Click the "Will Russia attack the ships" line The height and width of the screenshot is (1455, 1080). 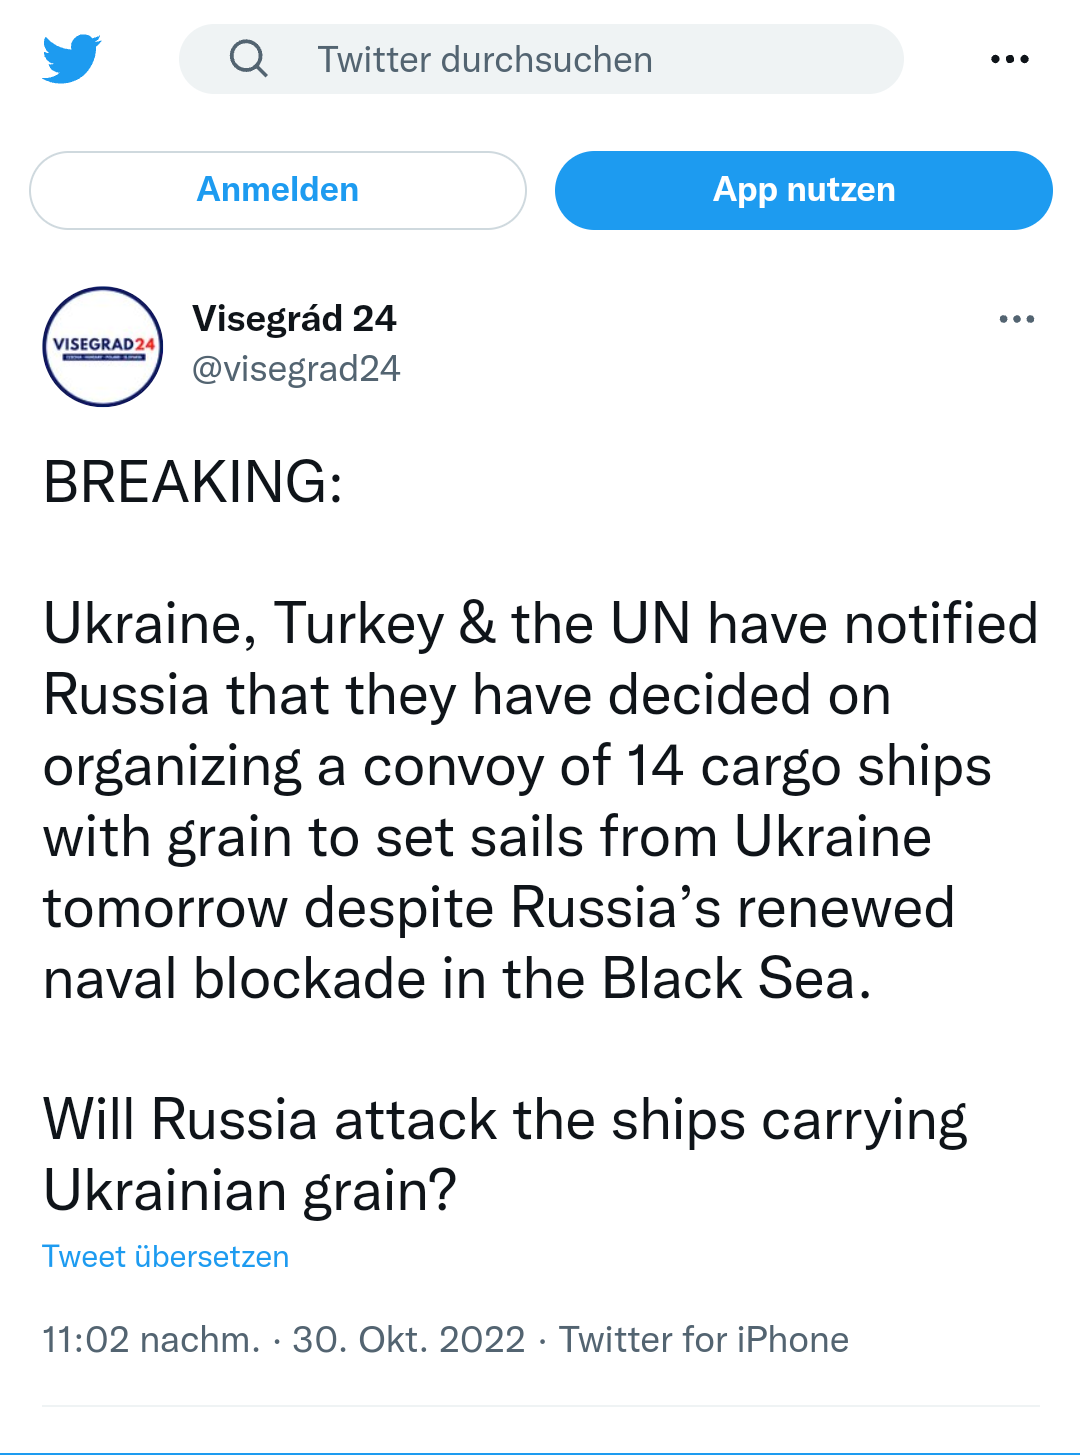505,1120
